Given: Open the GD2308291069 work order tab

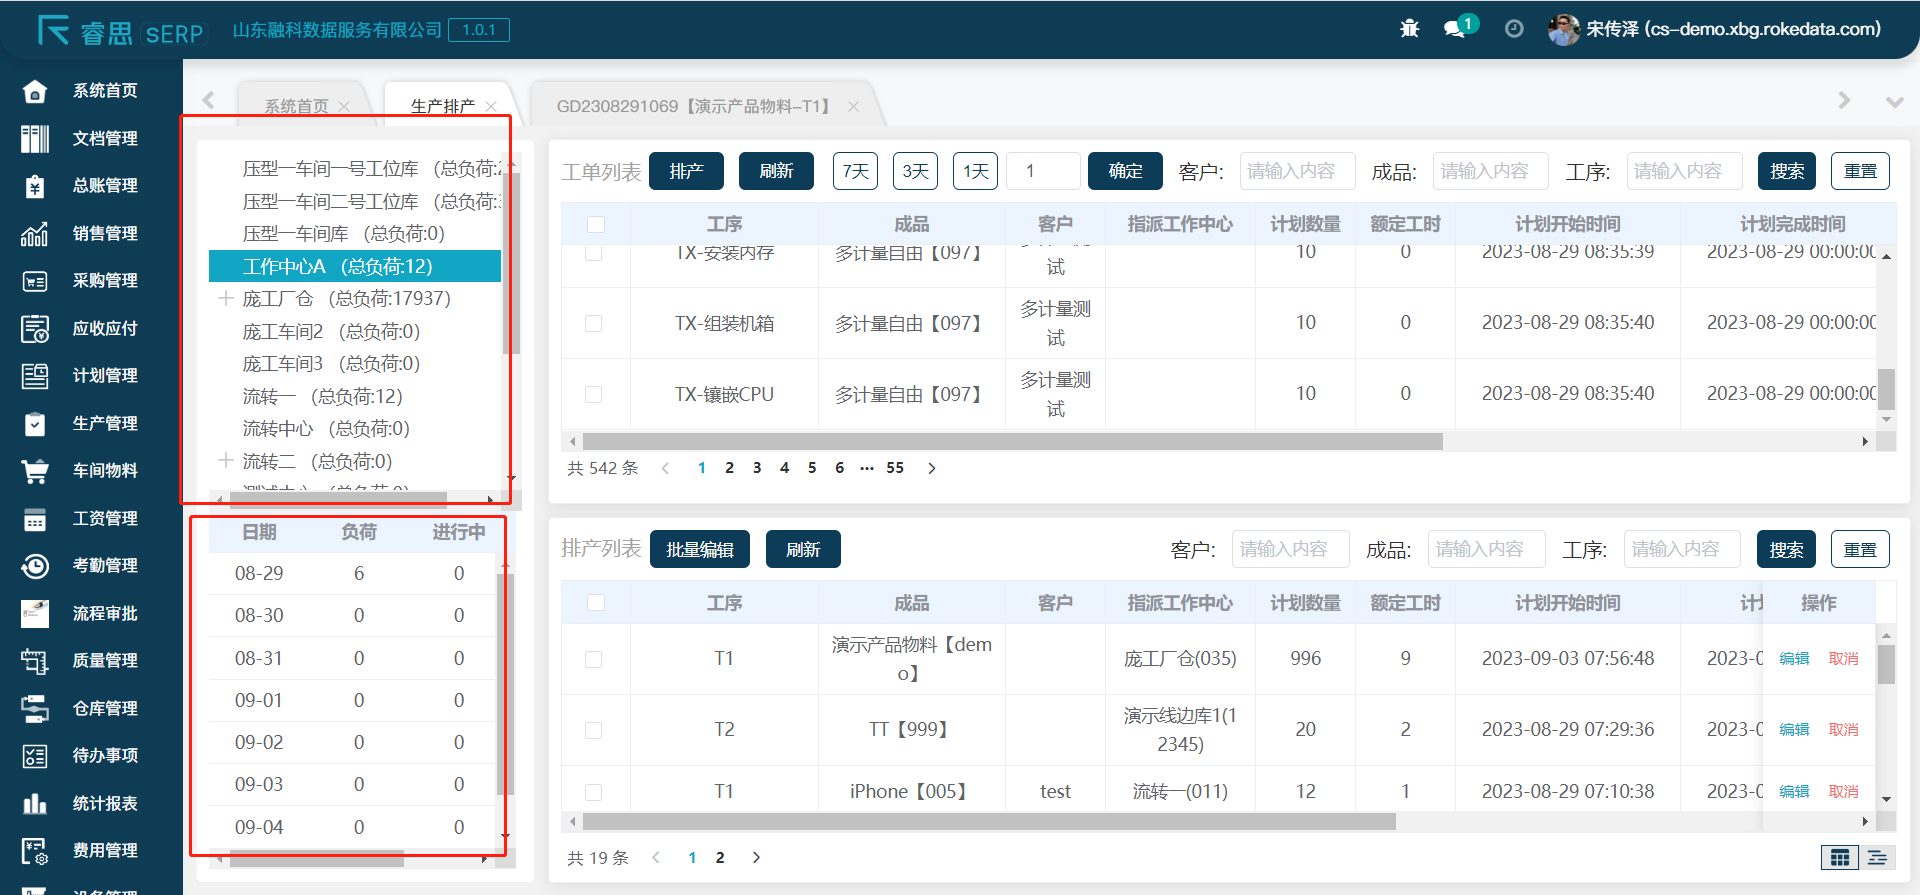Looking at the screenshot, I should point(694,106).
